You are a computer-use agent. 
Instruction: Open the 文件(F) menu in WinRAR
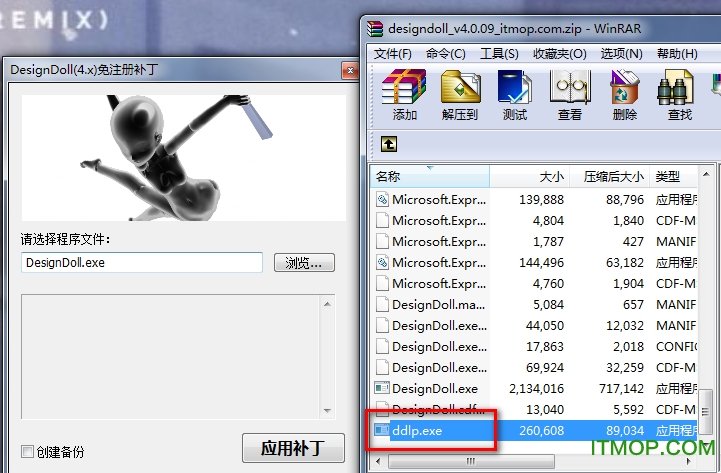pos(392,54)
